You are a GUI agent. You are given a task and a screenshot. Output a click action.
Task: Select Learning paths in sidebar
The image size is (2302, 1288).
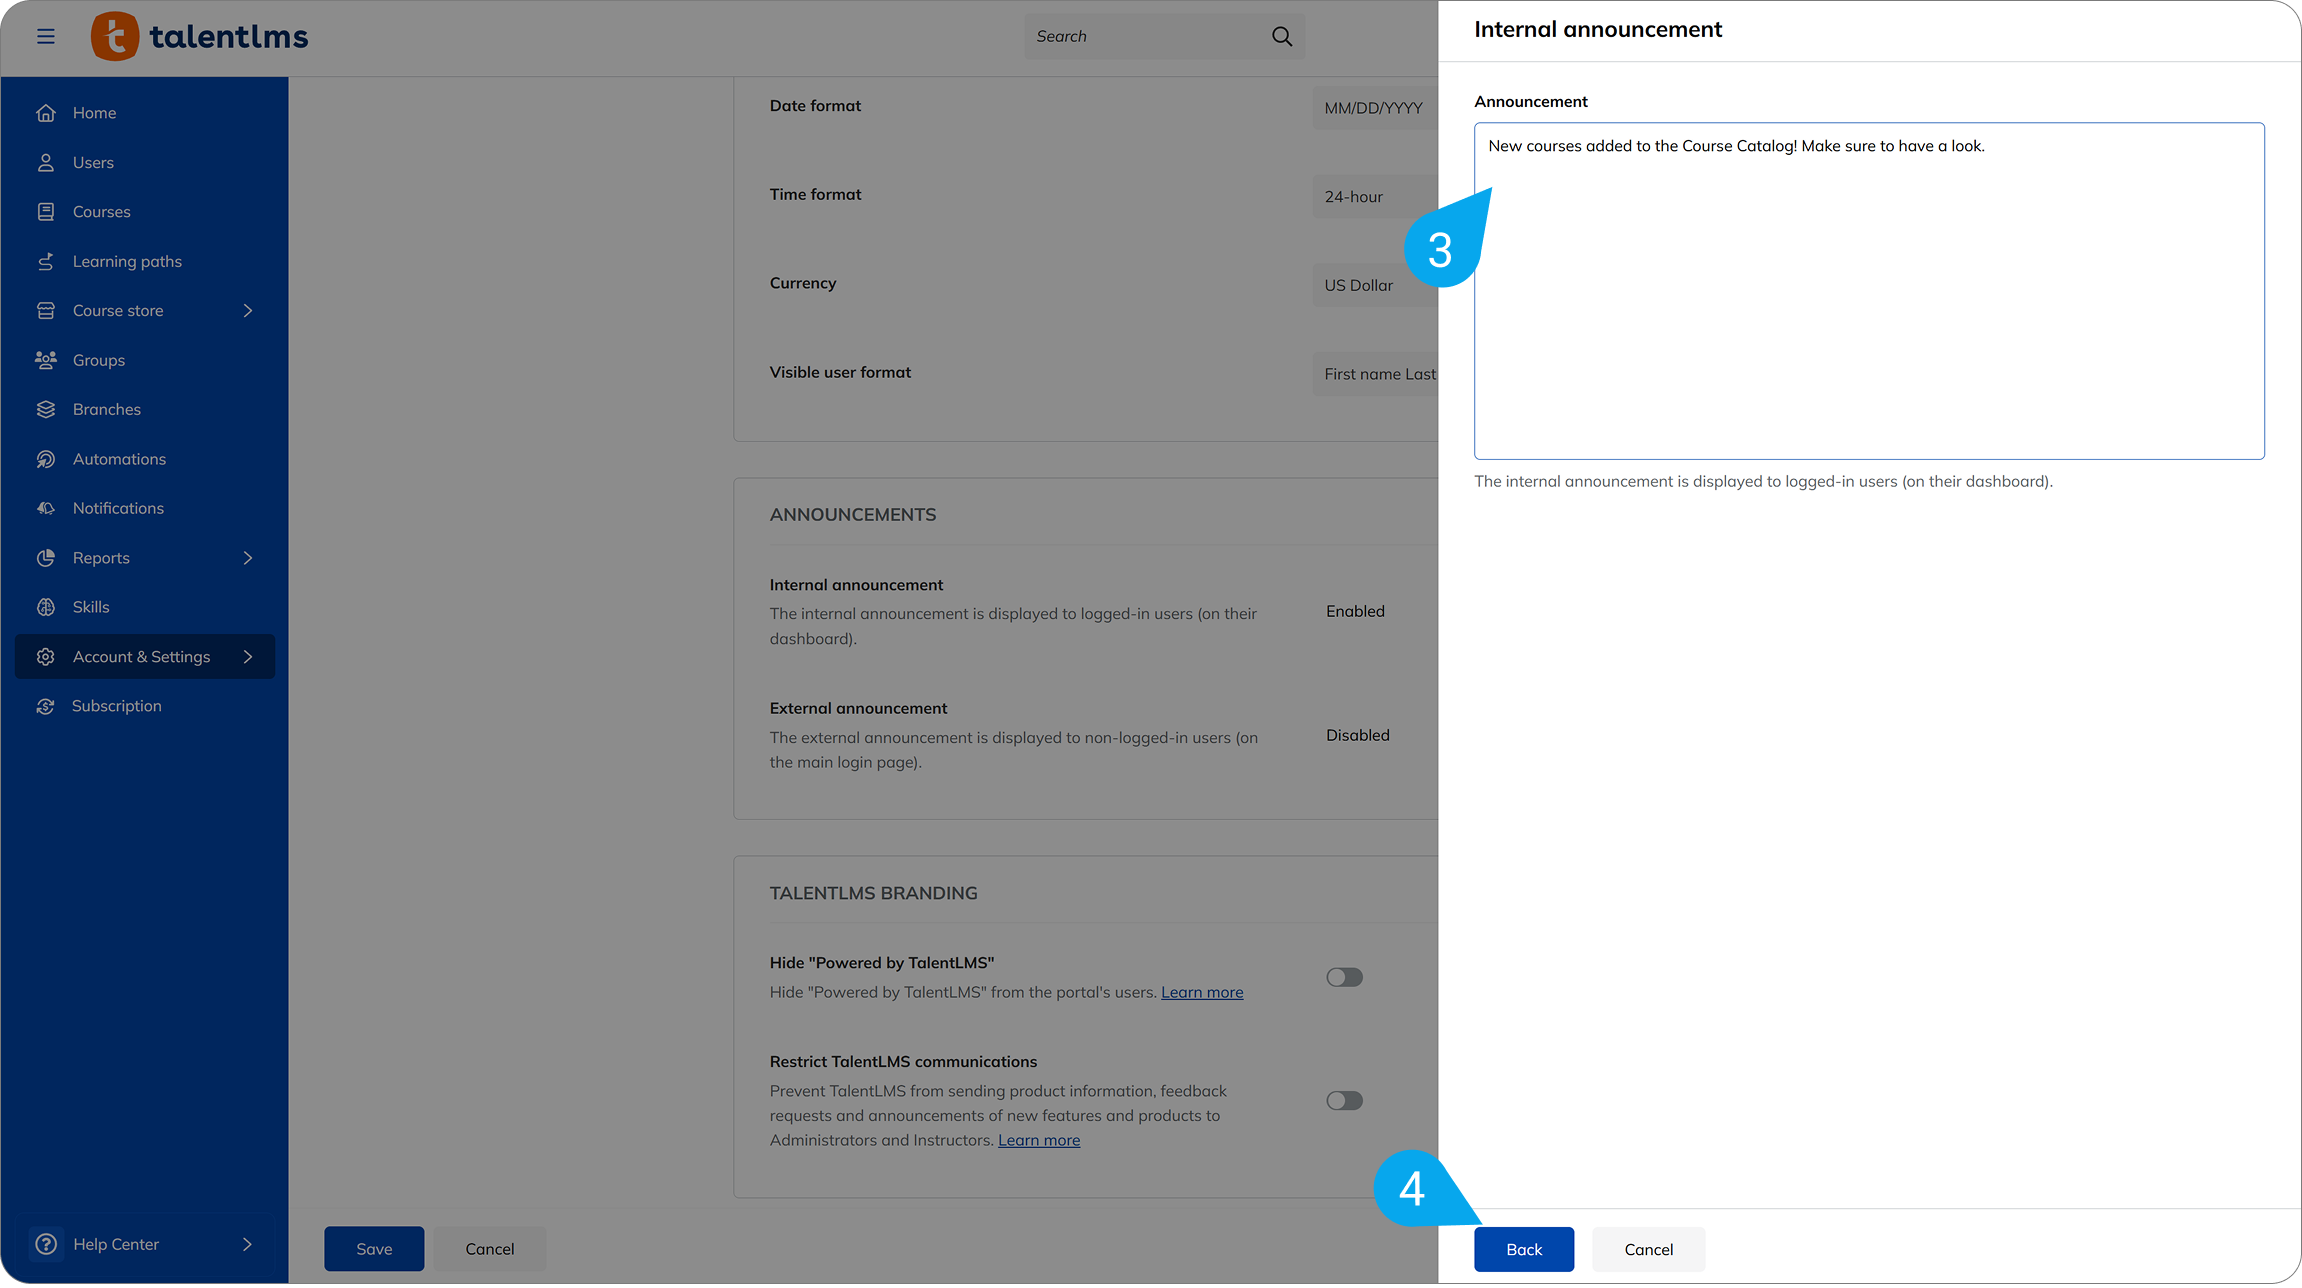point(127,261)
